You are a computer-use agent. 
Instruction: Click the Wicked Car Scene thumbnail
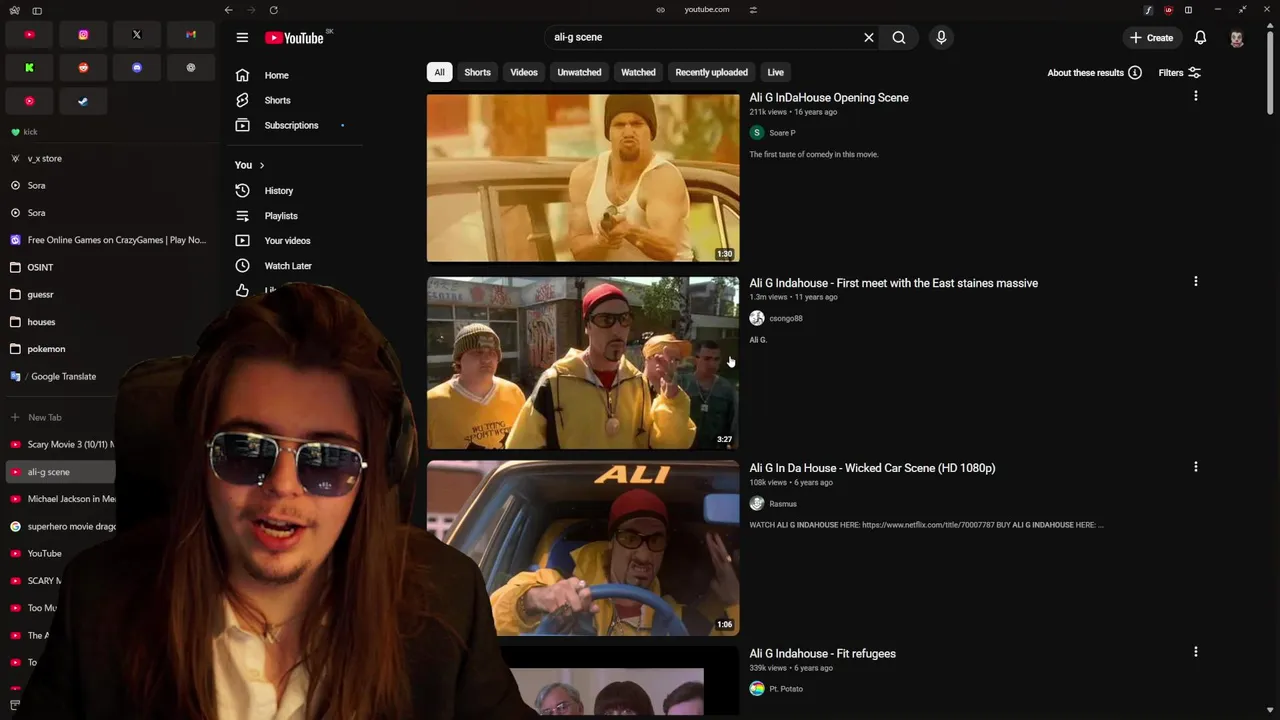coord(583,548)
